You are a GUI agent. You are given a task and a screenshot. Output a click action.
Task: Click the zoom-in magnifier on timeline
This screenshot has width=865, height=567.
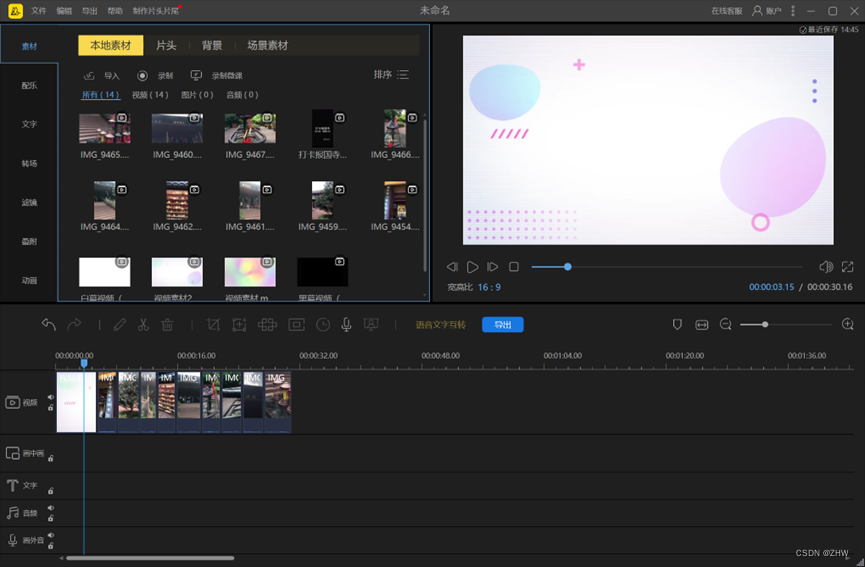coord(848,325)
